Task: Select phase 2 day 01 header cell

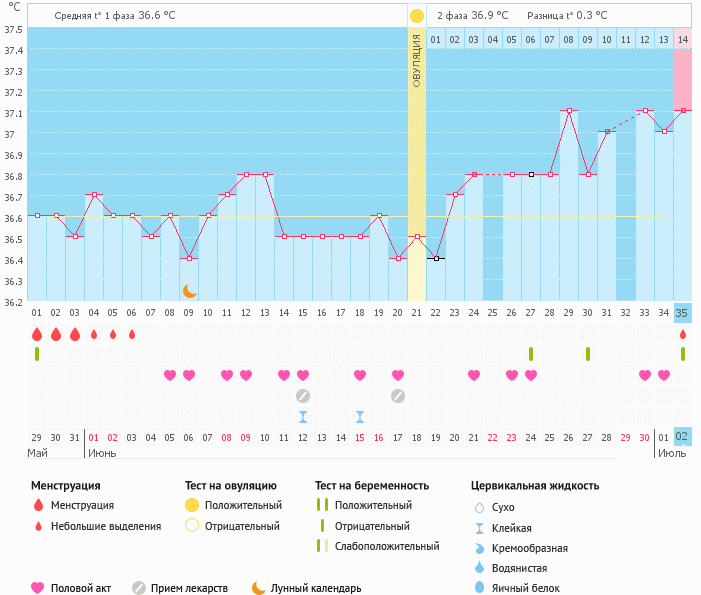Action: pos(436,39)
